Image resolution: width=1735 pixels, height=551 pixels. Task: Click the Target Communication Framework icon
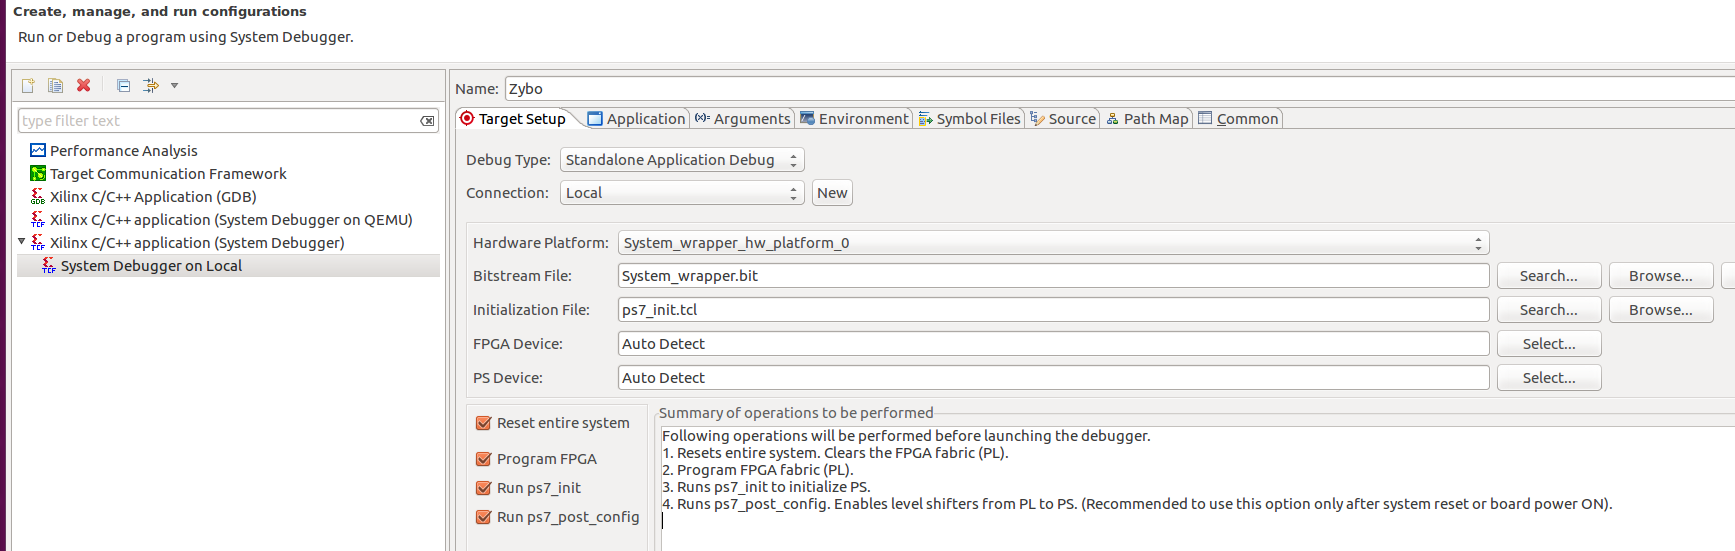tap(38, 174)
